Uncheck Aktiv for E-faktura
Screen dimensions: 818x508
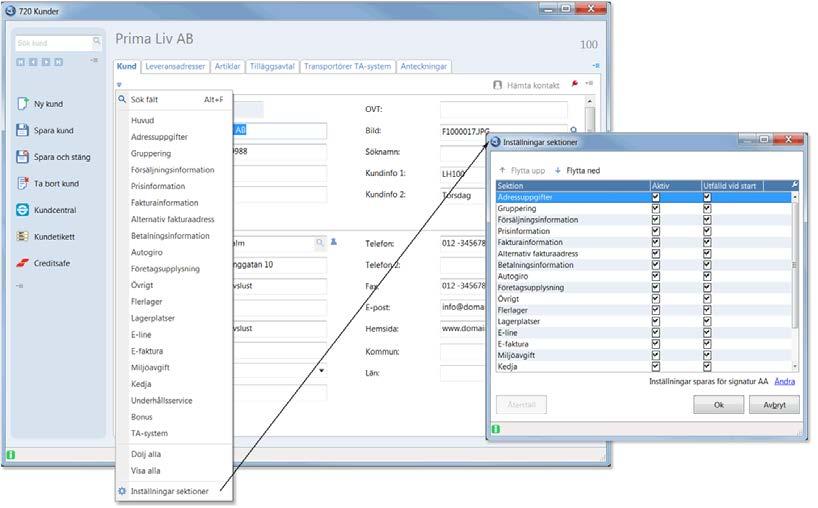coord(656,344)
